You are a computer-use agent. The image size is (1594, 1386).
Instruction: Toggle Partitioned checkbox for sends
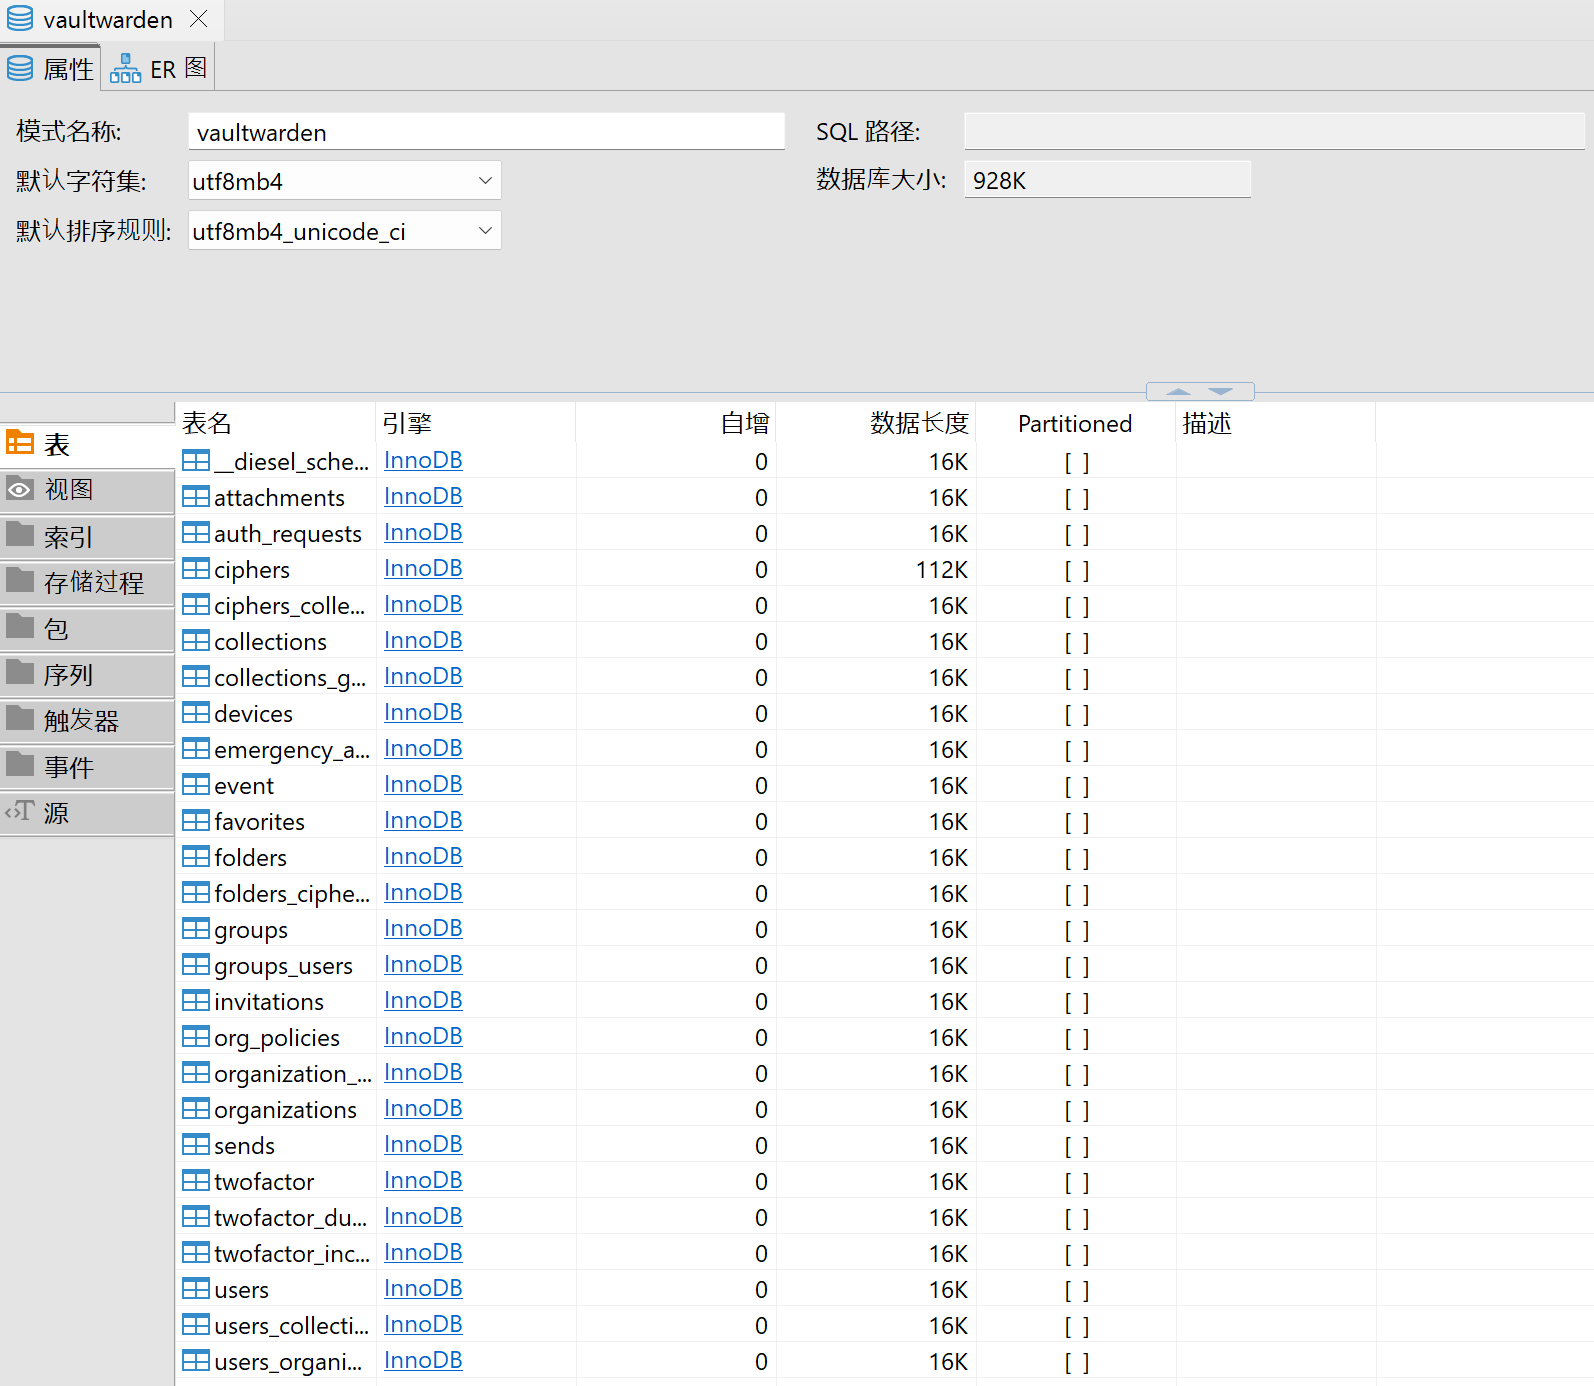coord(1077,1146)
